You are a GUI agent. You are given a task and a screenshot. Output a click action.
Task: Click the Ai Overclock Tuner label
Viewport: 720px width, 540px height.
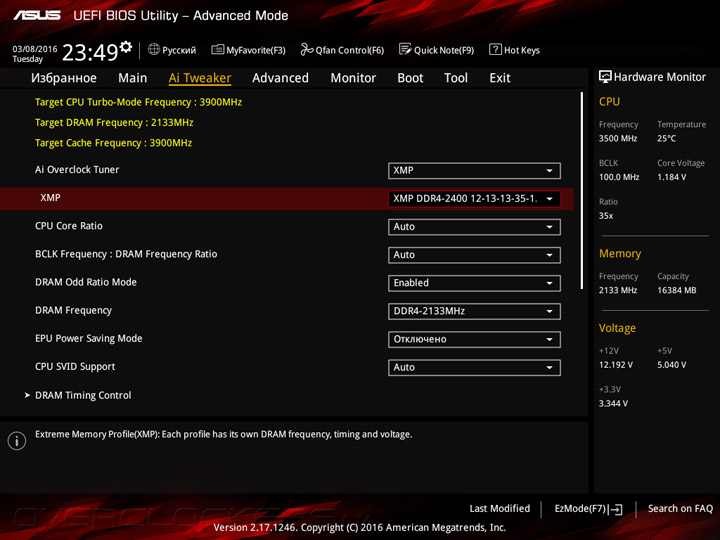pos(77,169)
